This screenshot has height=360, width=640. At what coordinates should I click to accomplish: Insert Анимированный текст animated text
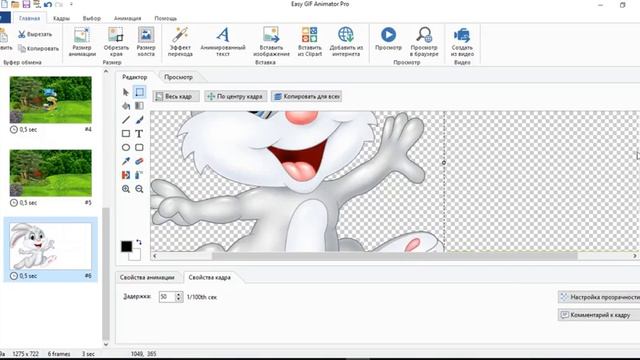pyautogui.click(x=223, y=42)
